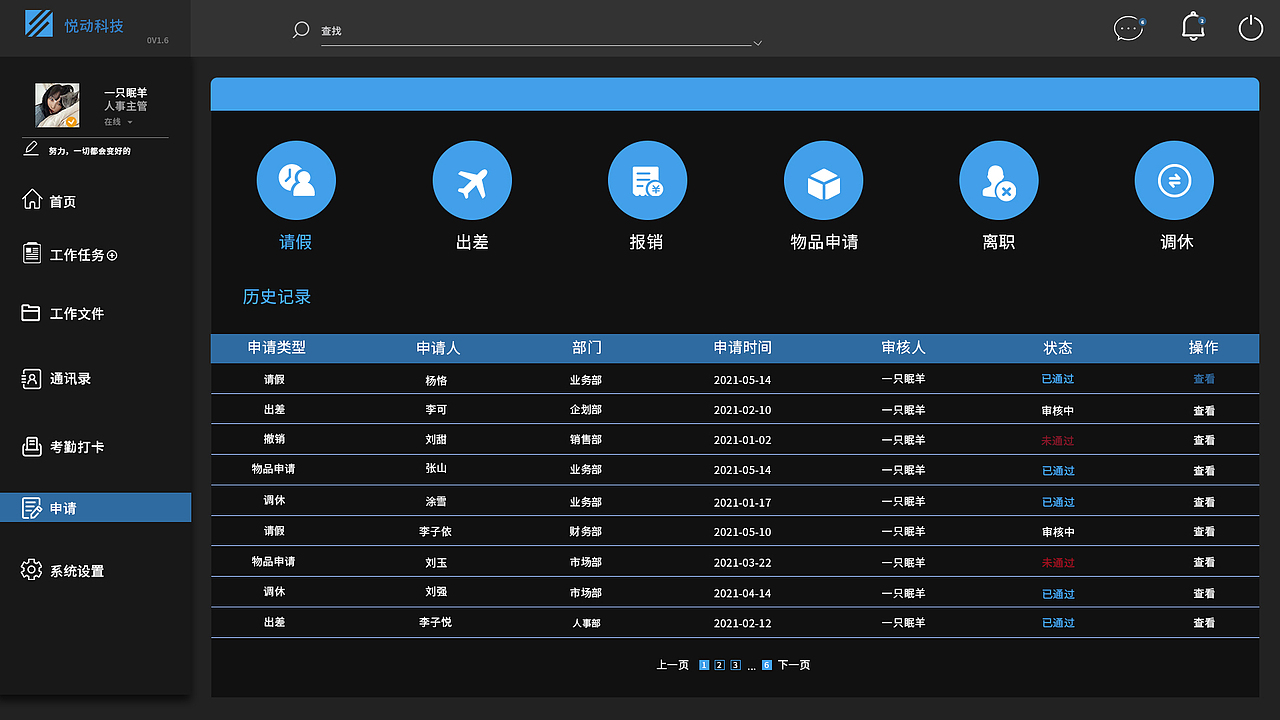The height and width of the screenshot is (720, 1280).
Task: Click the user avatar thumbnail in sidebar
Action: 57,104
